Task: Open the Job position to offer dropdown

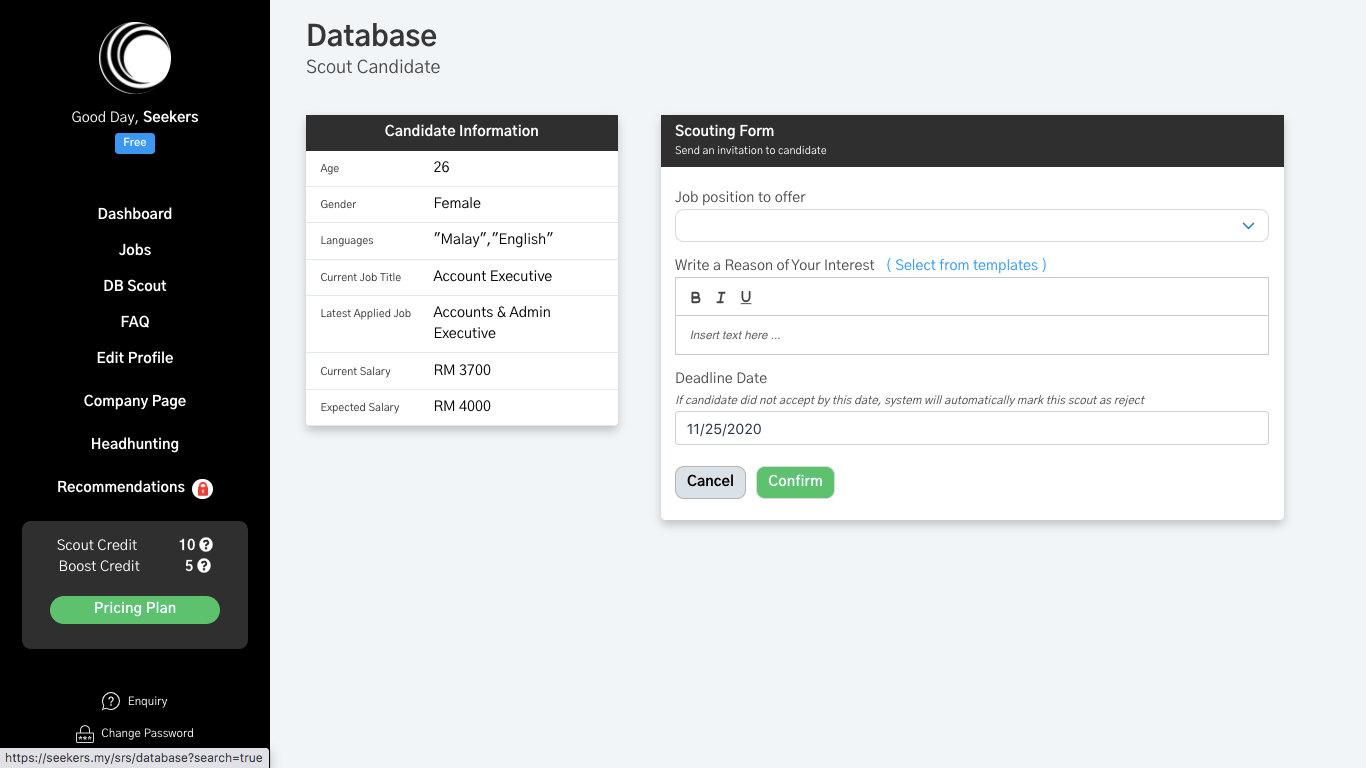Action: [972, 225]
